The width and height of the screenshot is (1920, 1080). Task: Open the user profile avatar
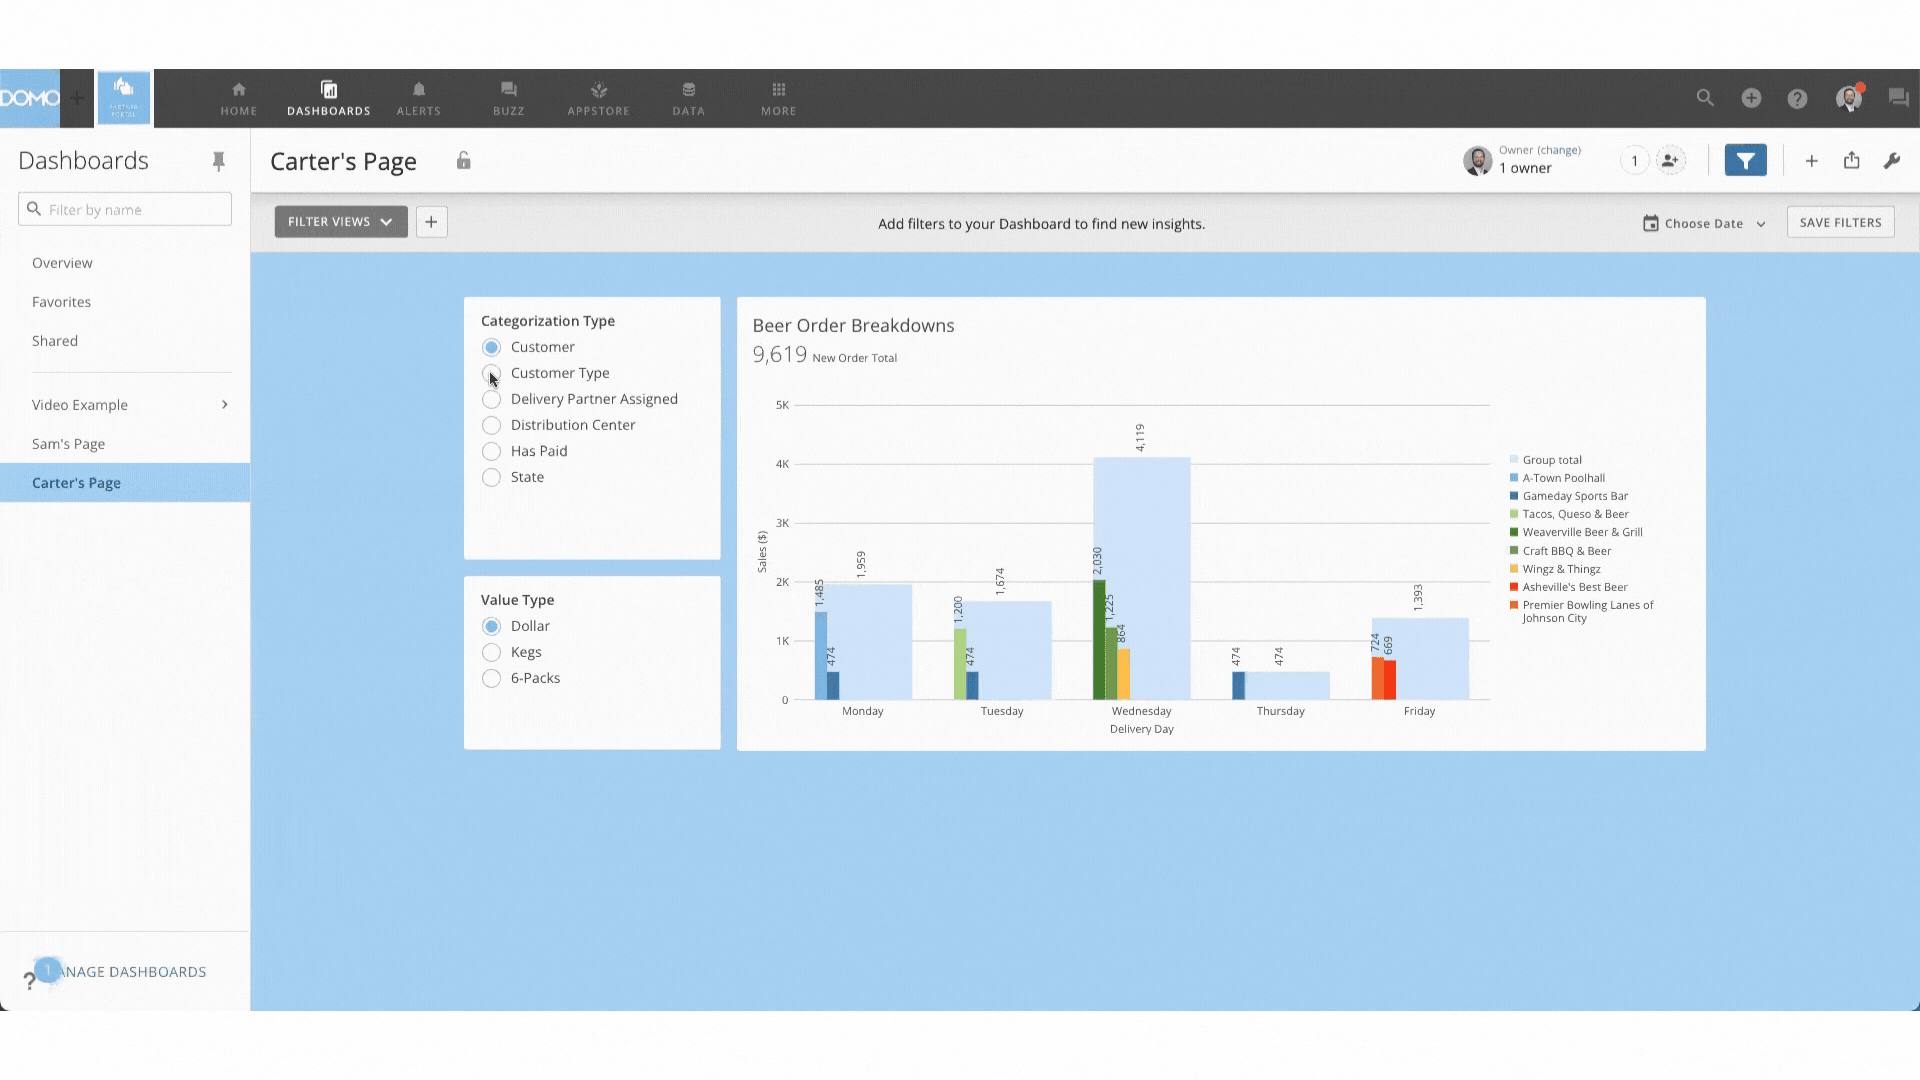(x=1849, y=98)
